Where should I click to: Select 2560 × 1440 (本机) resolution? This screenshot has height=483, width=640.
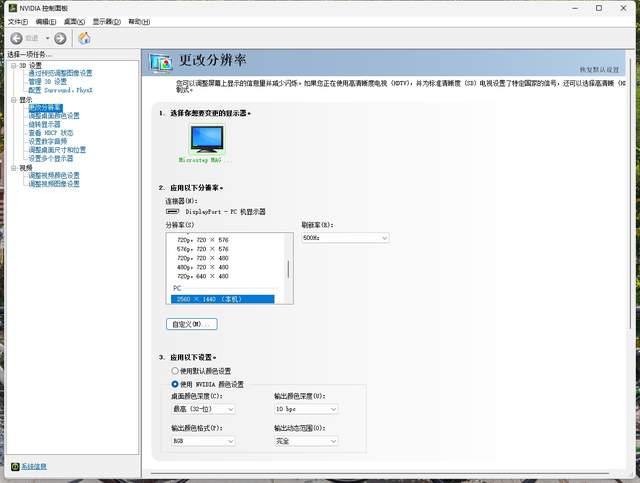[x=222, y=299]
